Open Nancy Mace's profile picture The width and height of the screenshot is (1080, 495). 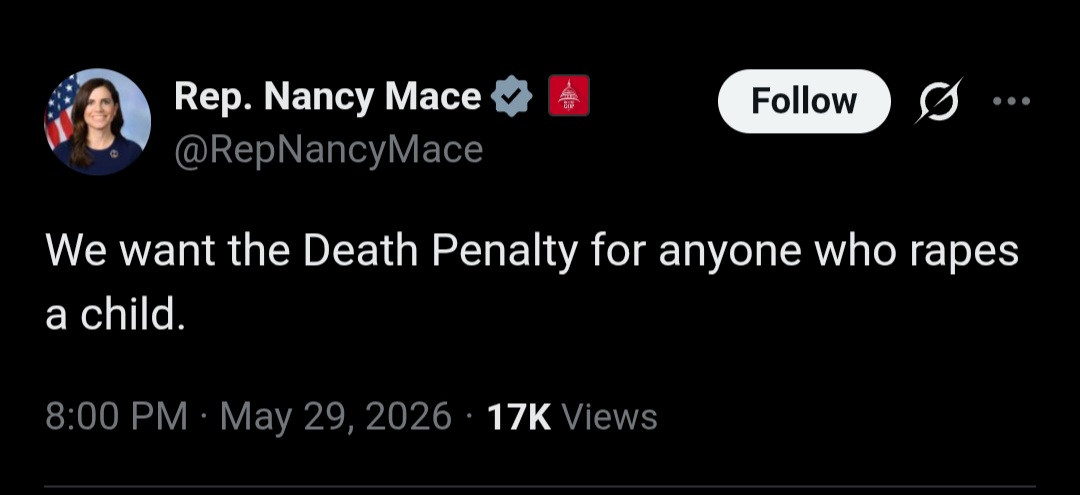[98, 122]
